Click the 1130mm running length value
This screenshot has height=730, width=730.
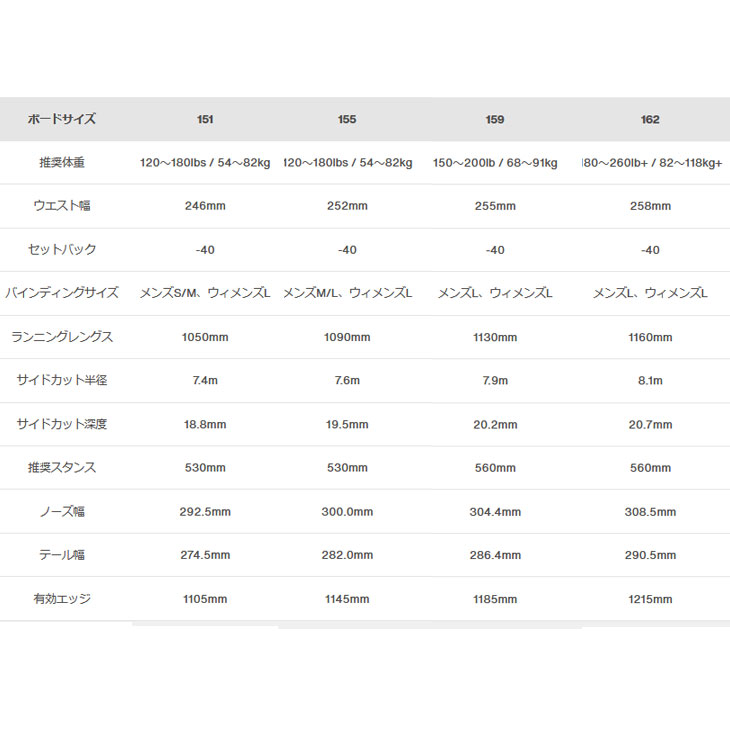pyautogui.click(x=495, y=338)
